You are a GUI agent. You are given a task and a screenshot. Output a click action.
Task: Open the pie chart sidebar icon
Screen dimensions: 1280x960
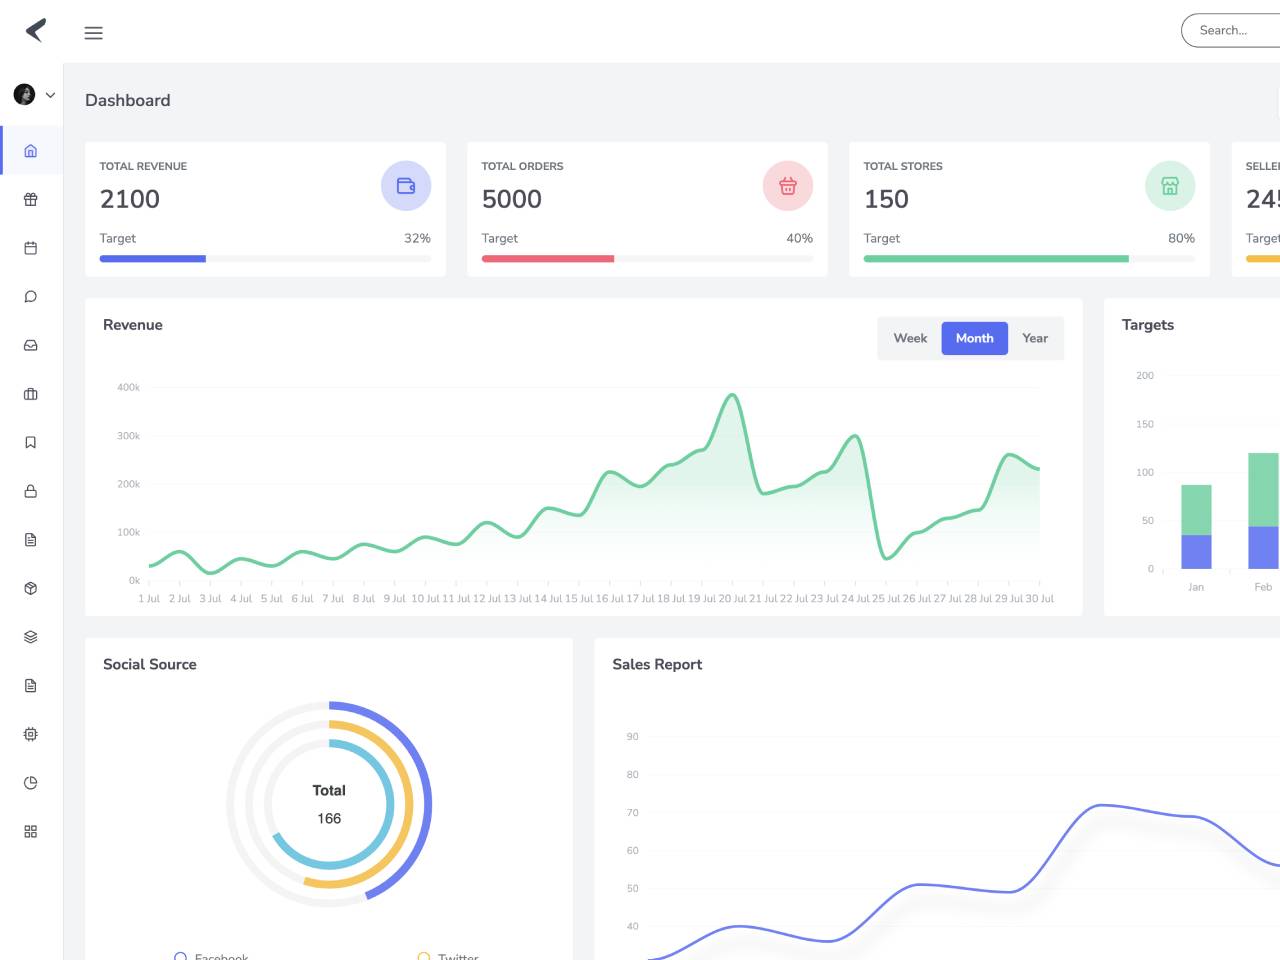31,783
